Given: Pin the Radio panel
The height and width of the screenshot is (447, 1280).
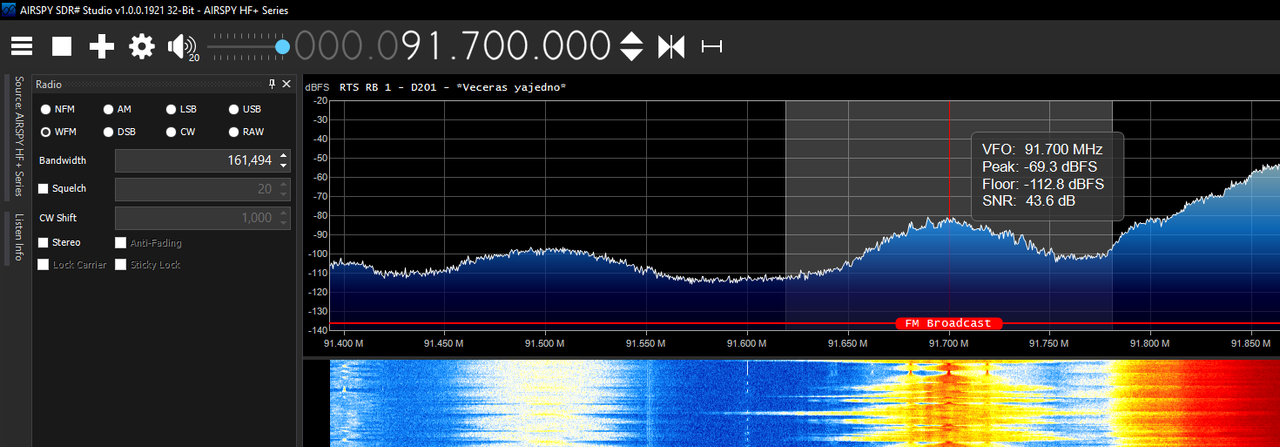Looking at the screenshot, I should click(x=272, y=84).
